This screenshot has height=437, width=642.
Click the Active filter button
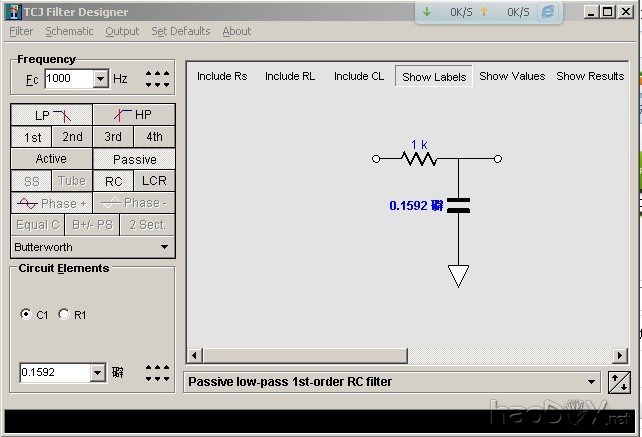tap(51, 159)
